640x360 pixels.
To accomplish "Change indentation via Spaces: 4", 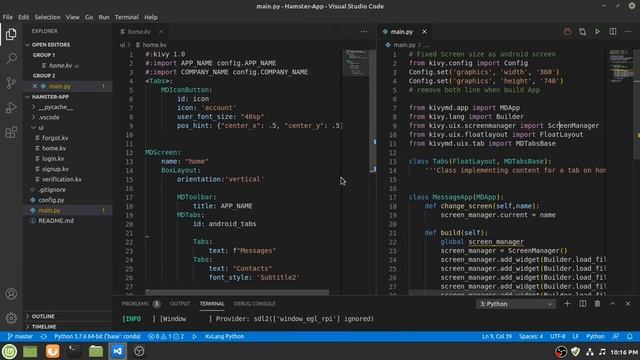I will 531,336.
